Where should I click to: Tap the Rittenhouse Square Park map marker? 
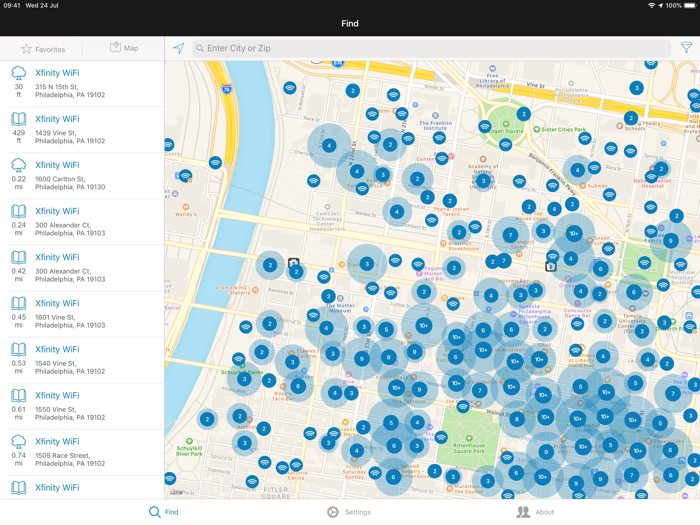469,438
